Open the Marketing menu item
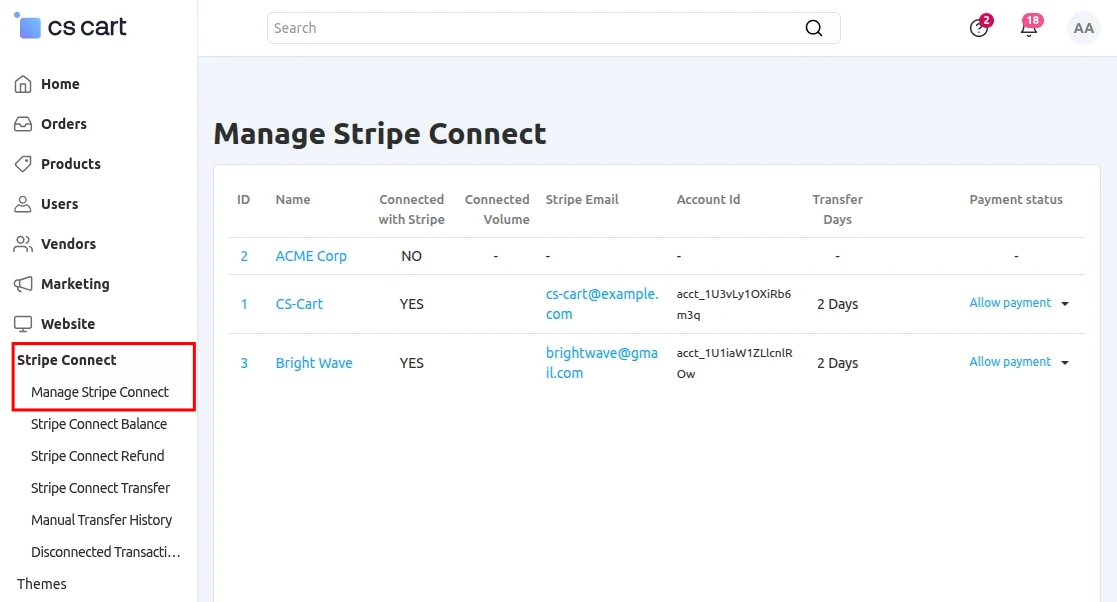The image size is (1117, 602). pos(75,284)
